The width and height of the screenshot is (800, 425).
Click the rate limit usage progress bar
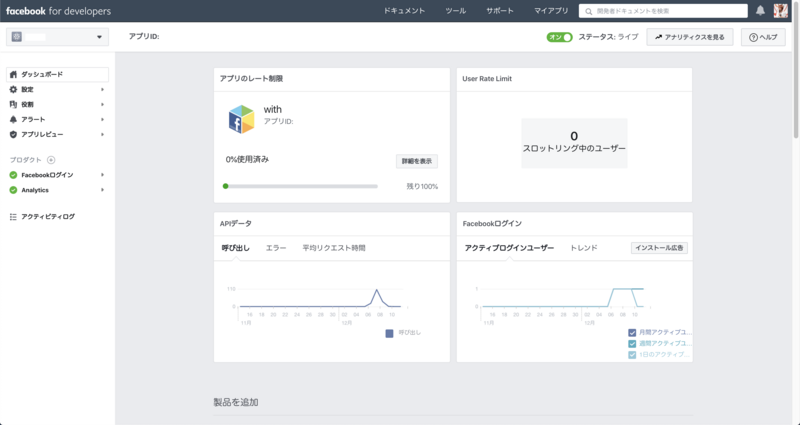300,186
